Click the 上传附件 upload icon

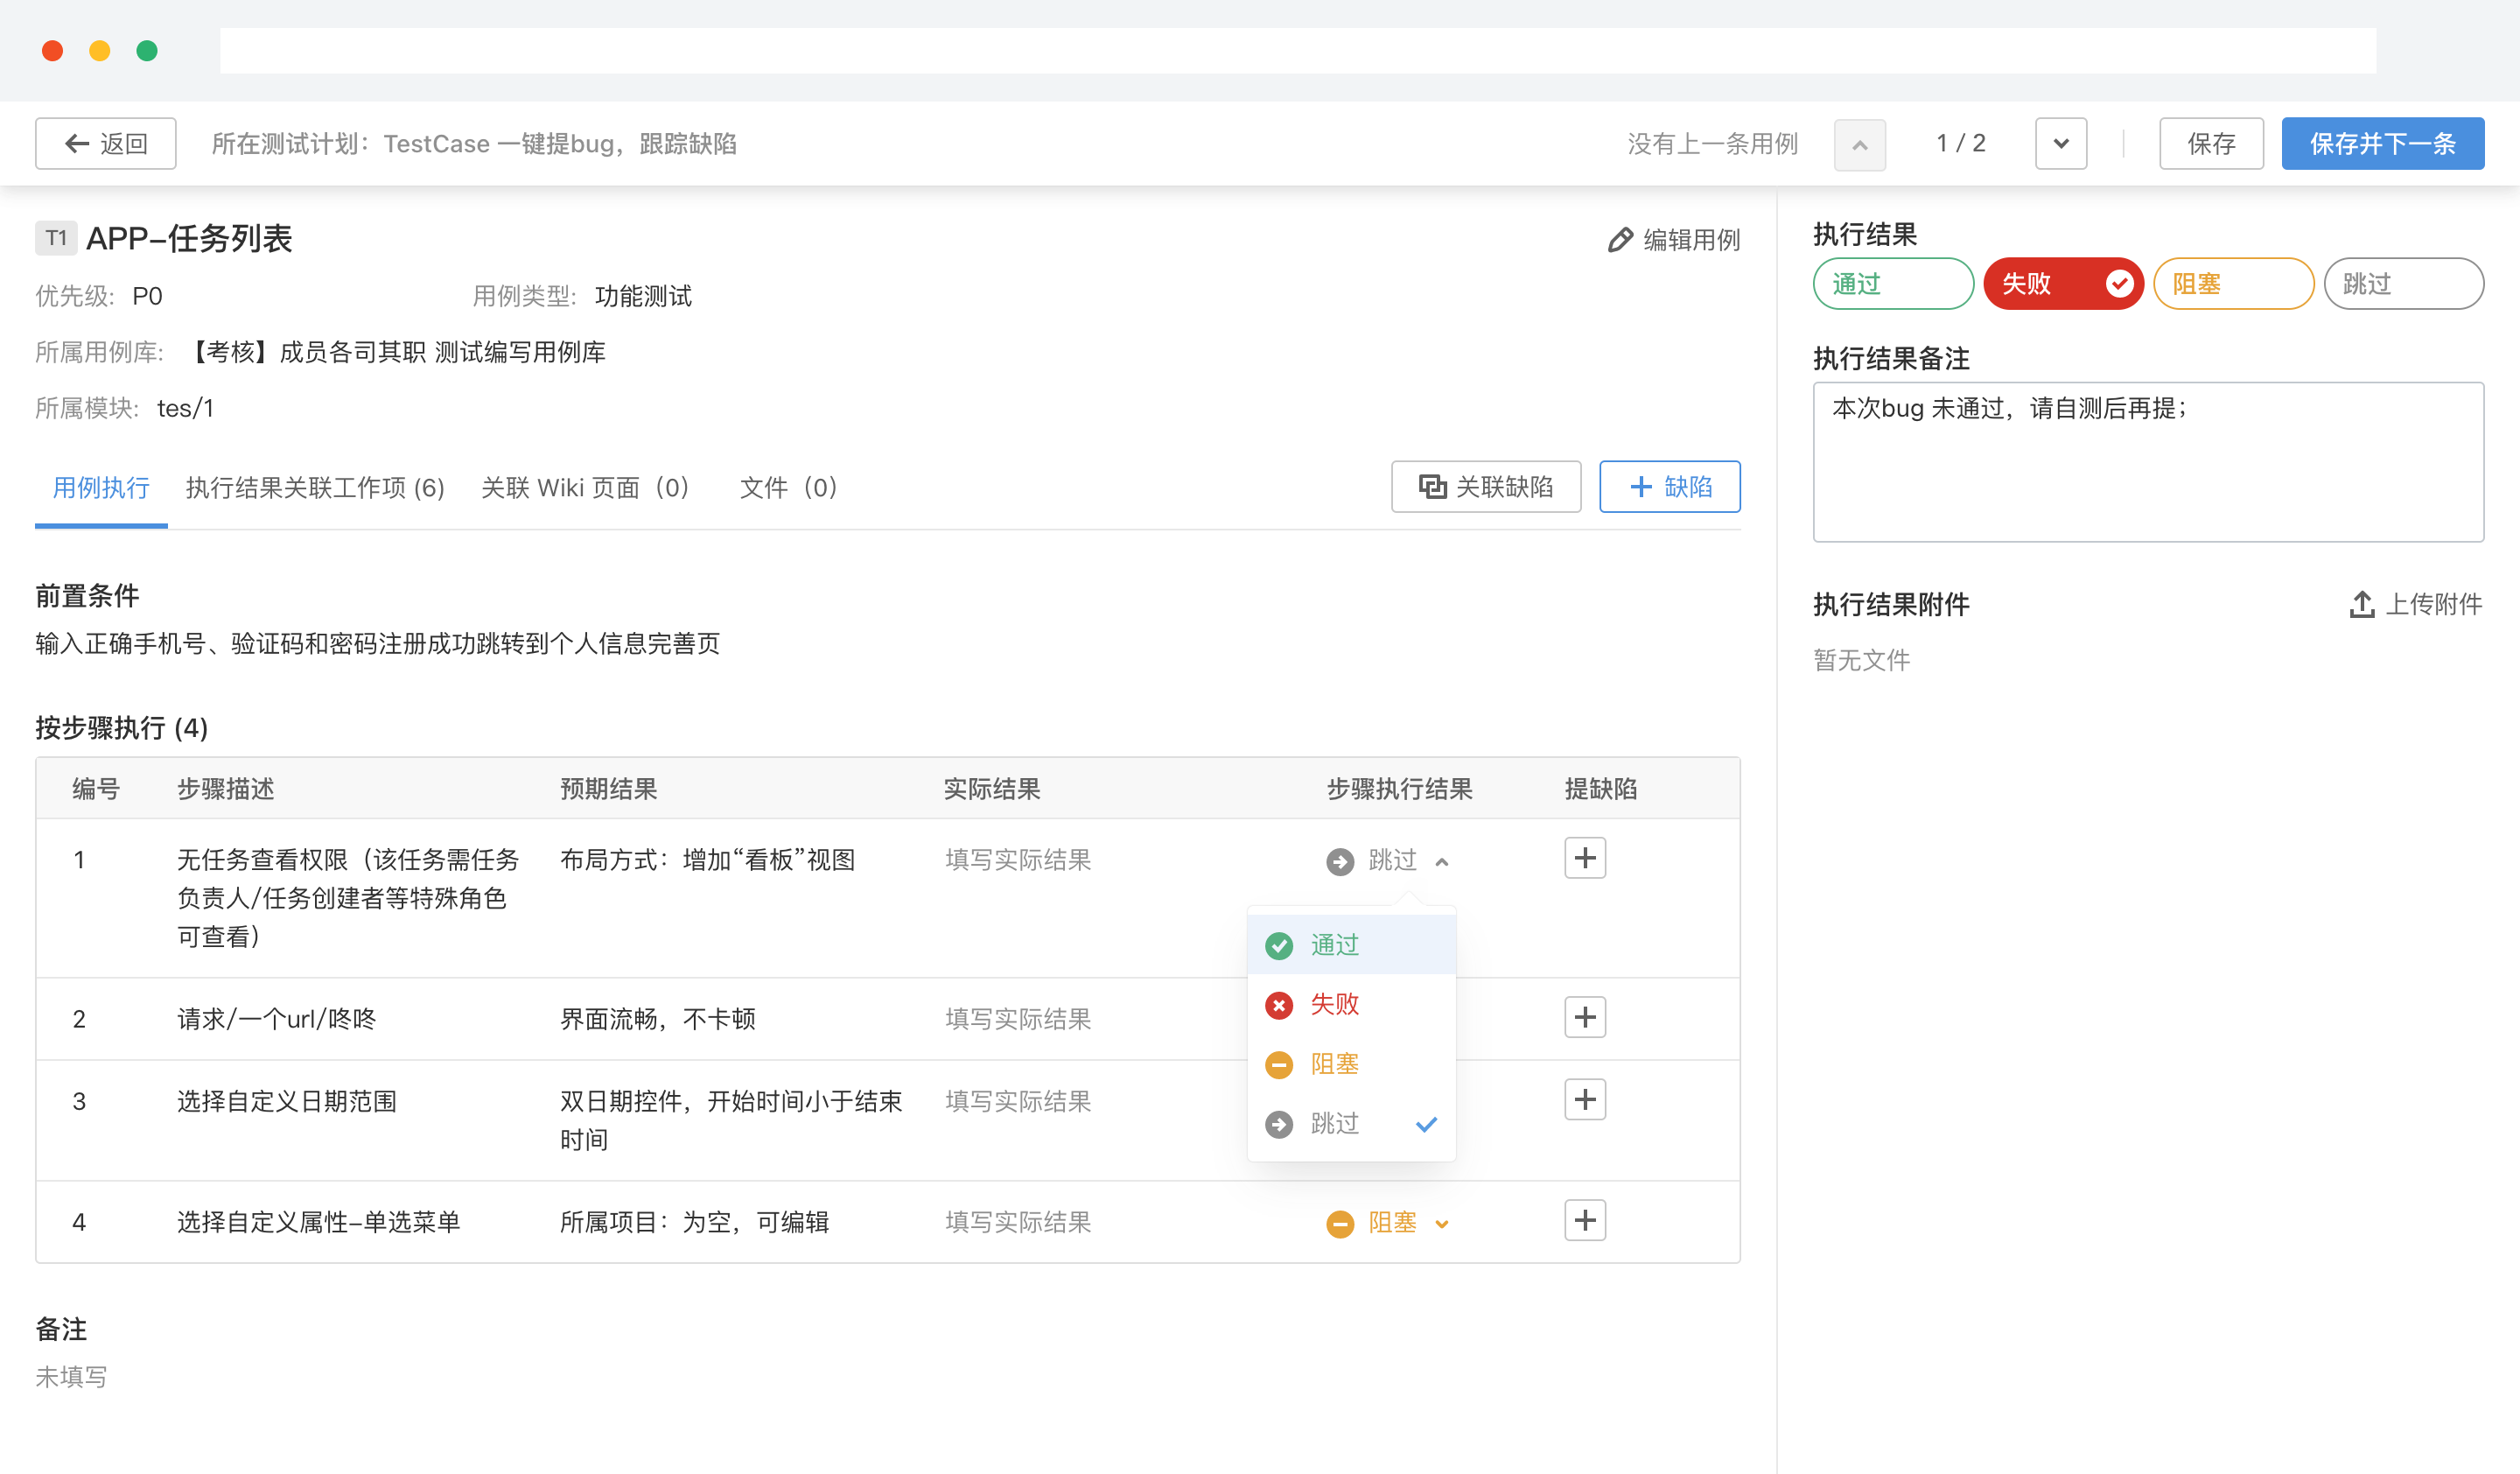(2362, 604)
